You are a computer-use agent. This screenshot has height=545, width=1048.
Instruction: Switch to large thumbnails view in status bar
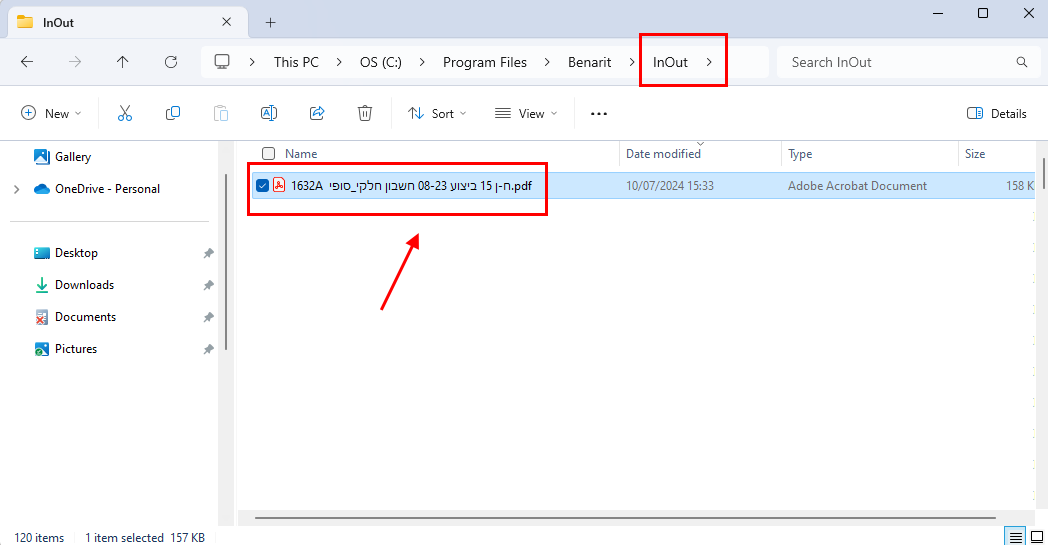pyautogui.click(x=1037, y=537)
